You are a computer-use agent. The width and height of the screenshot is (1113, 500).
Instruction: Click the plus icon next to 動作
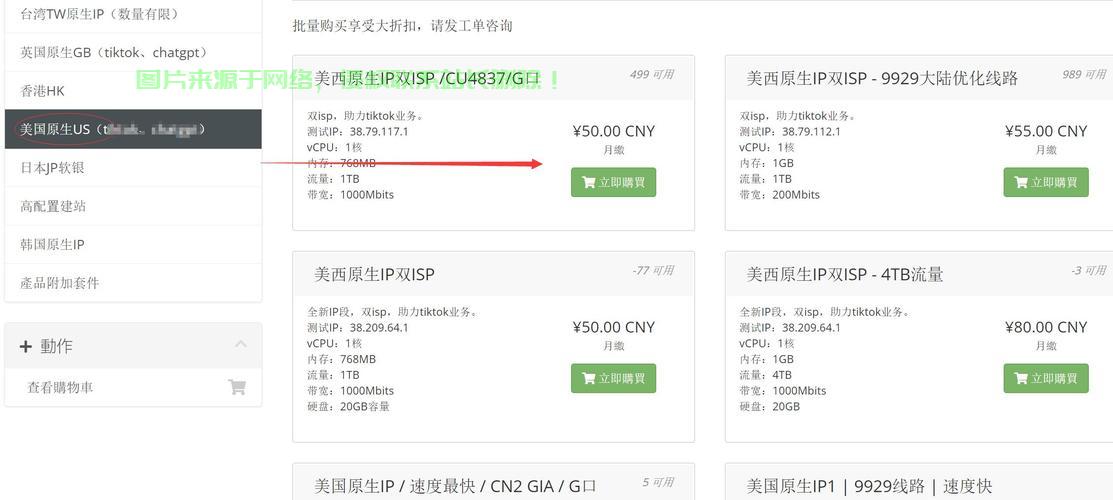click(26, 347)
